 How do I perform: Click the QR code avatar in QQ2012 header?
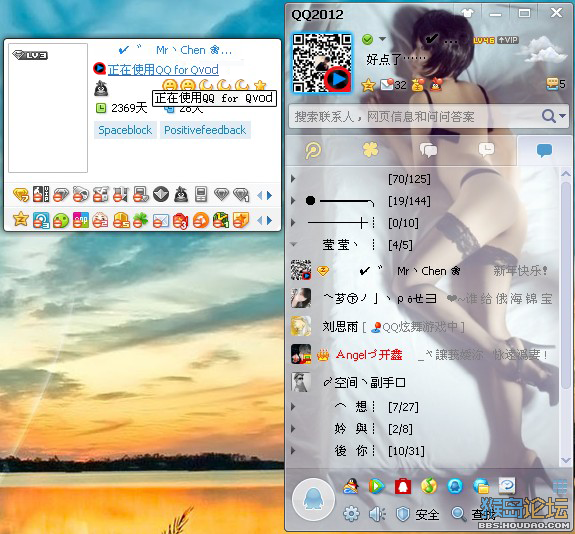[x=322, y=63]
